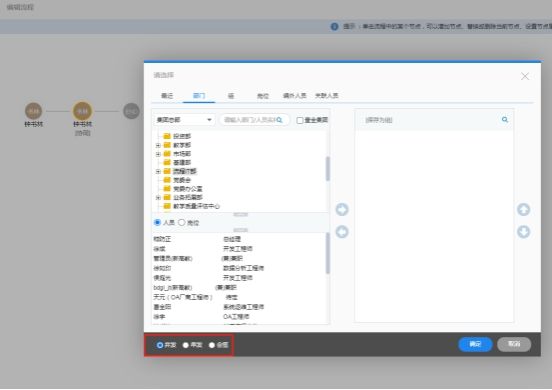This screenshot has height=390, width=552.
Task: Switch to the 部门 tab
Action: pyautogui.click(x=199, y=96)
